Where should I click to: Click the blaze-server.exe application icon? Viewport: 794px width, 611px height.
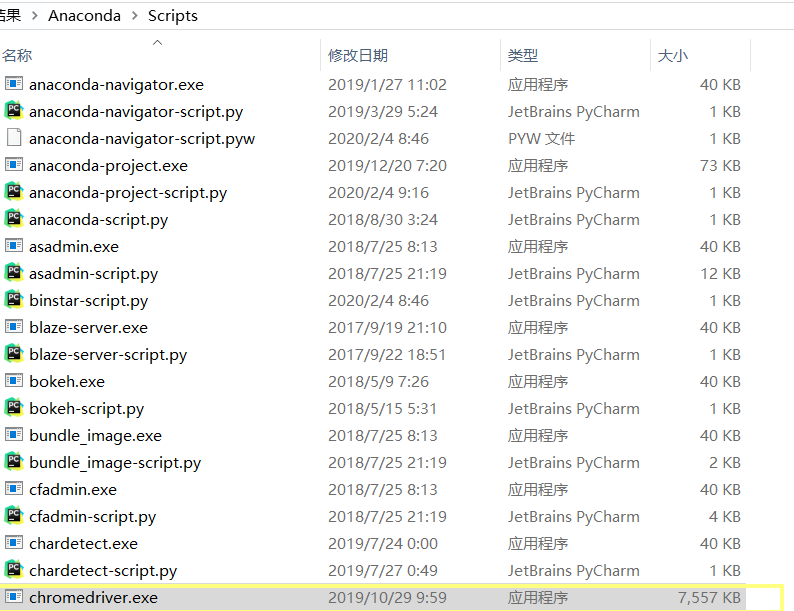14,327
